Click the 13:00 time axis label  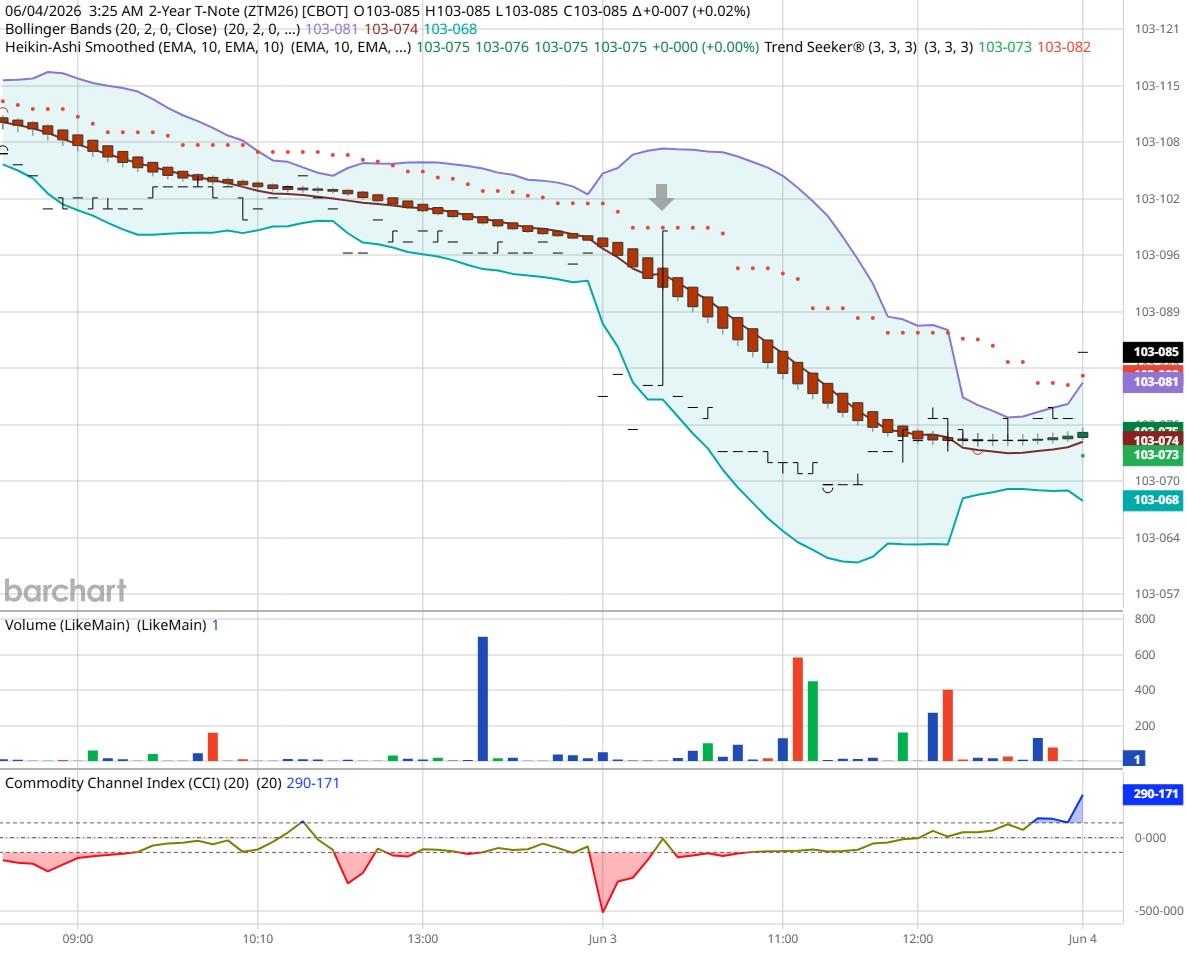coord(423,939)
